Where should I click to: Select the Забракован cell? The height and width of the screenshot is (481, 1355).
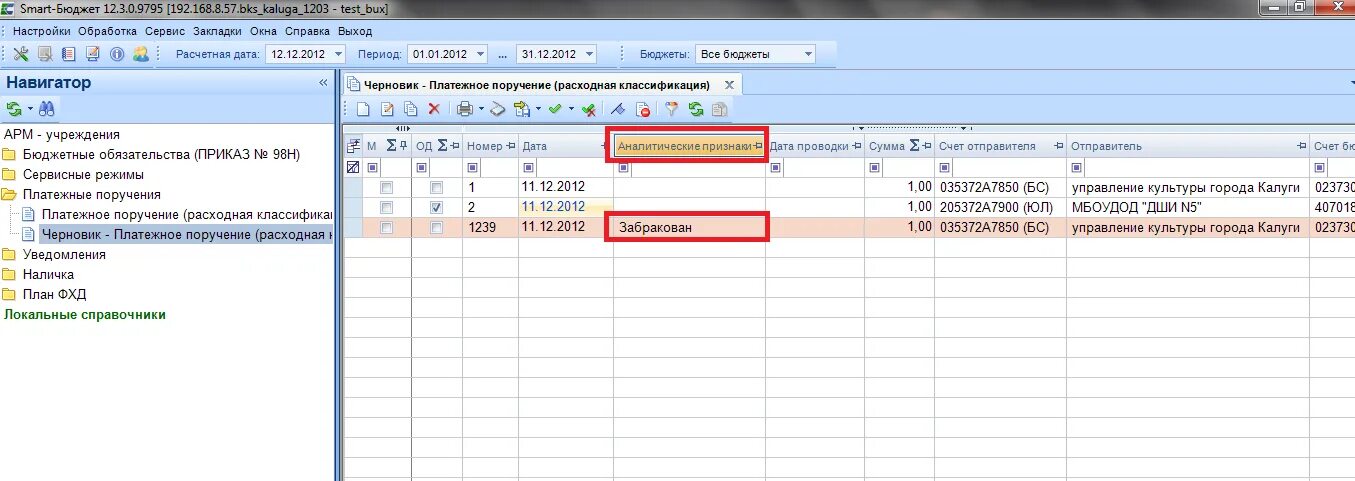tap(690, 227)
